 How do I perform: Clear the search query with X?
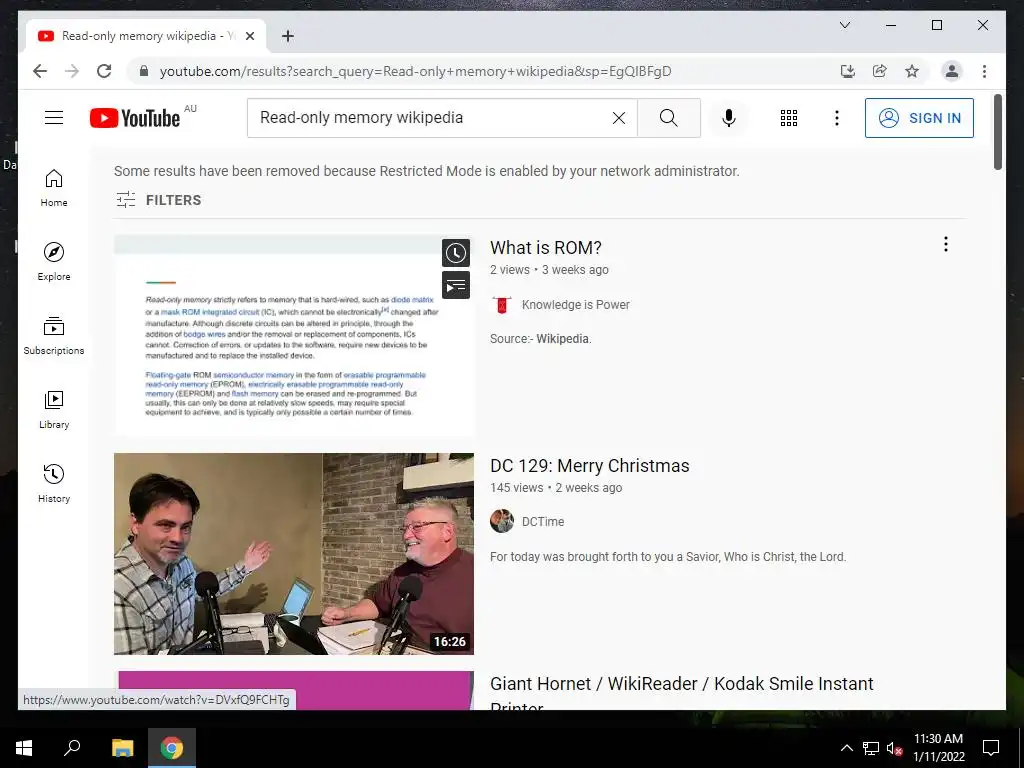(618, 118)
